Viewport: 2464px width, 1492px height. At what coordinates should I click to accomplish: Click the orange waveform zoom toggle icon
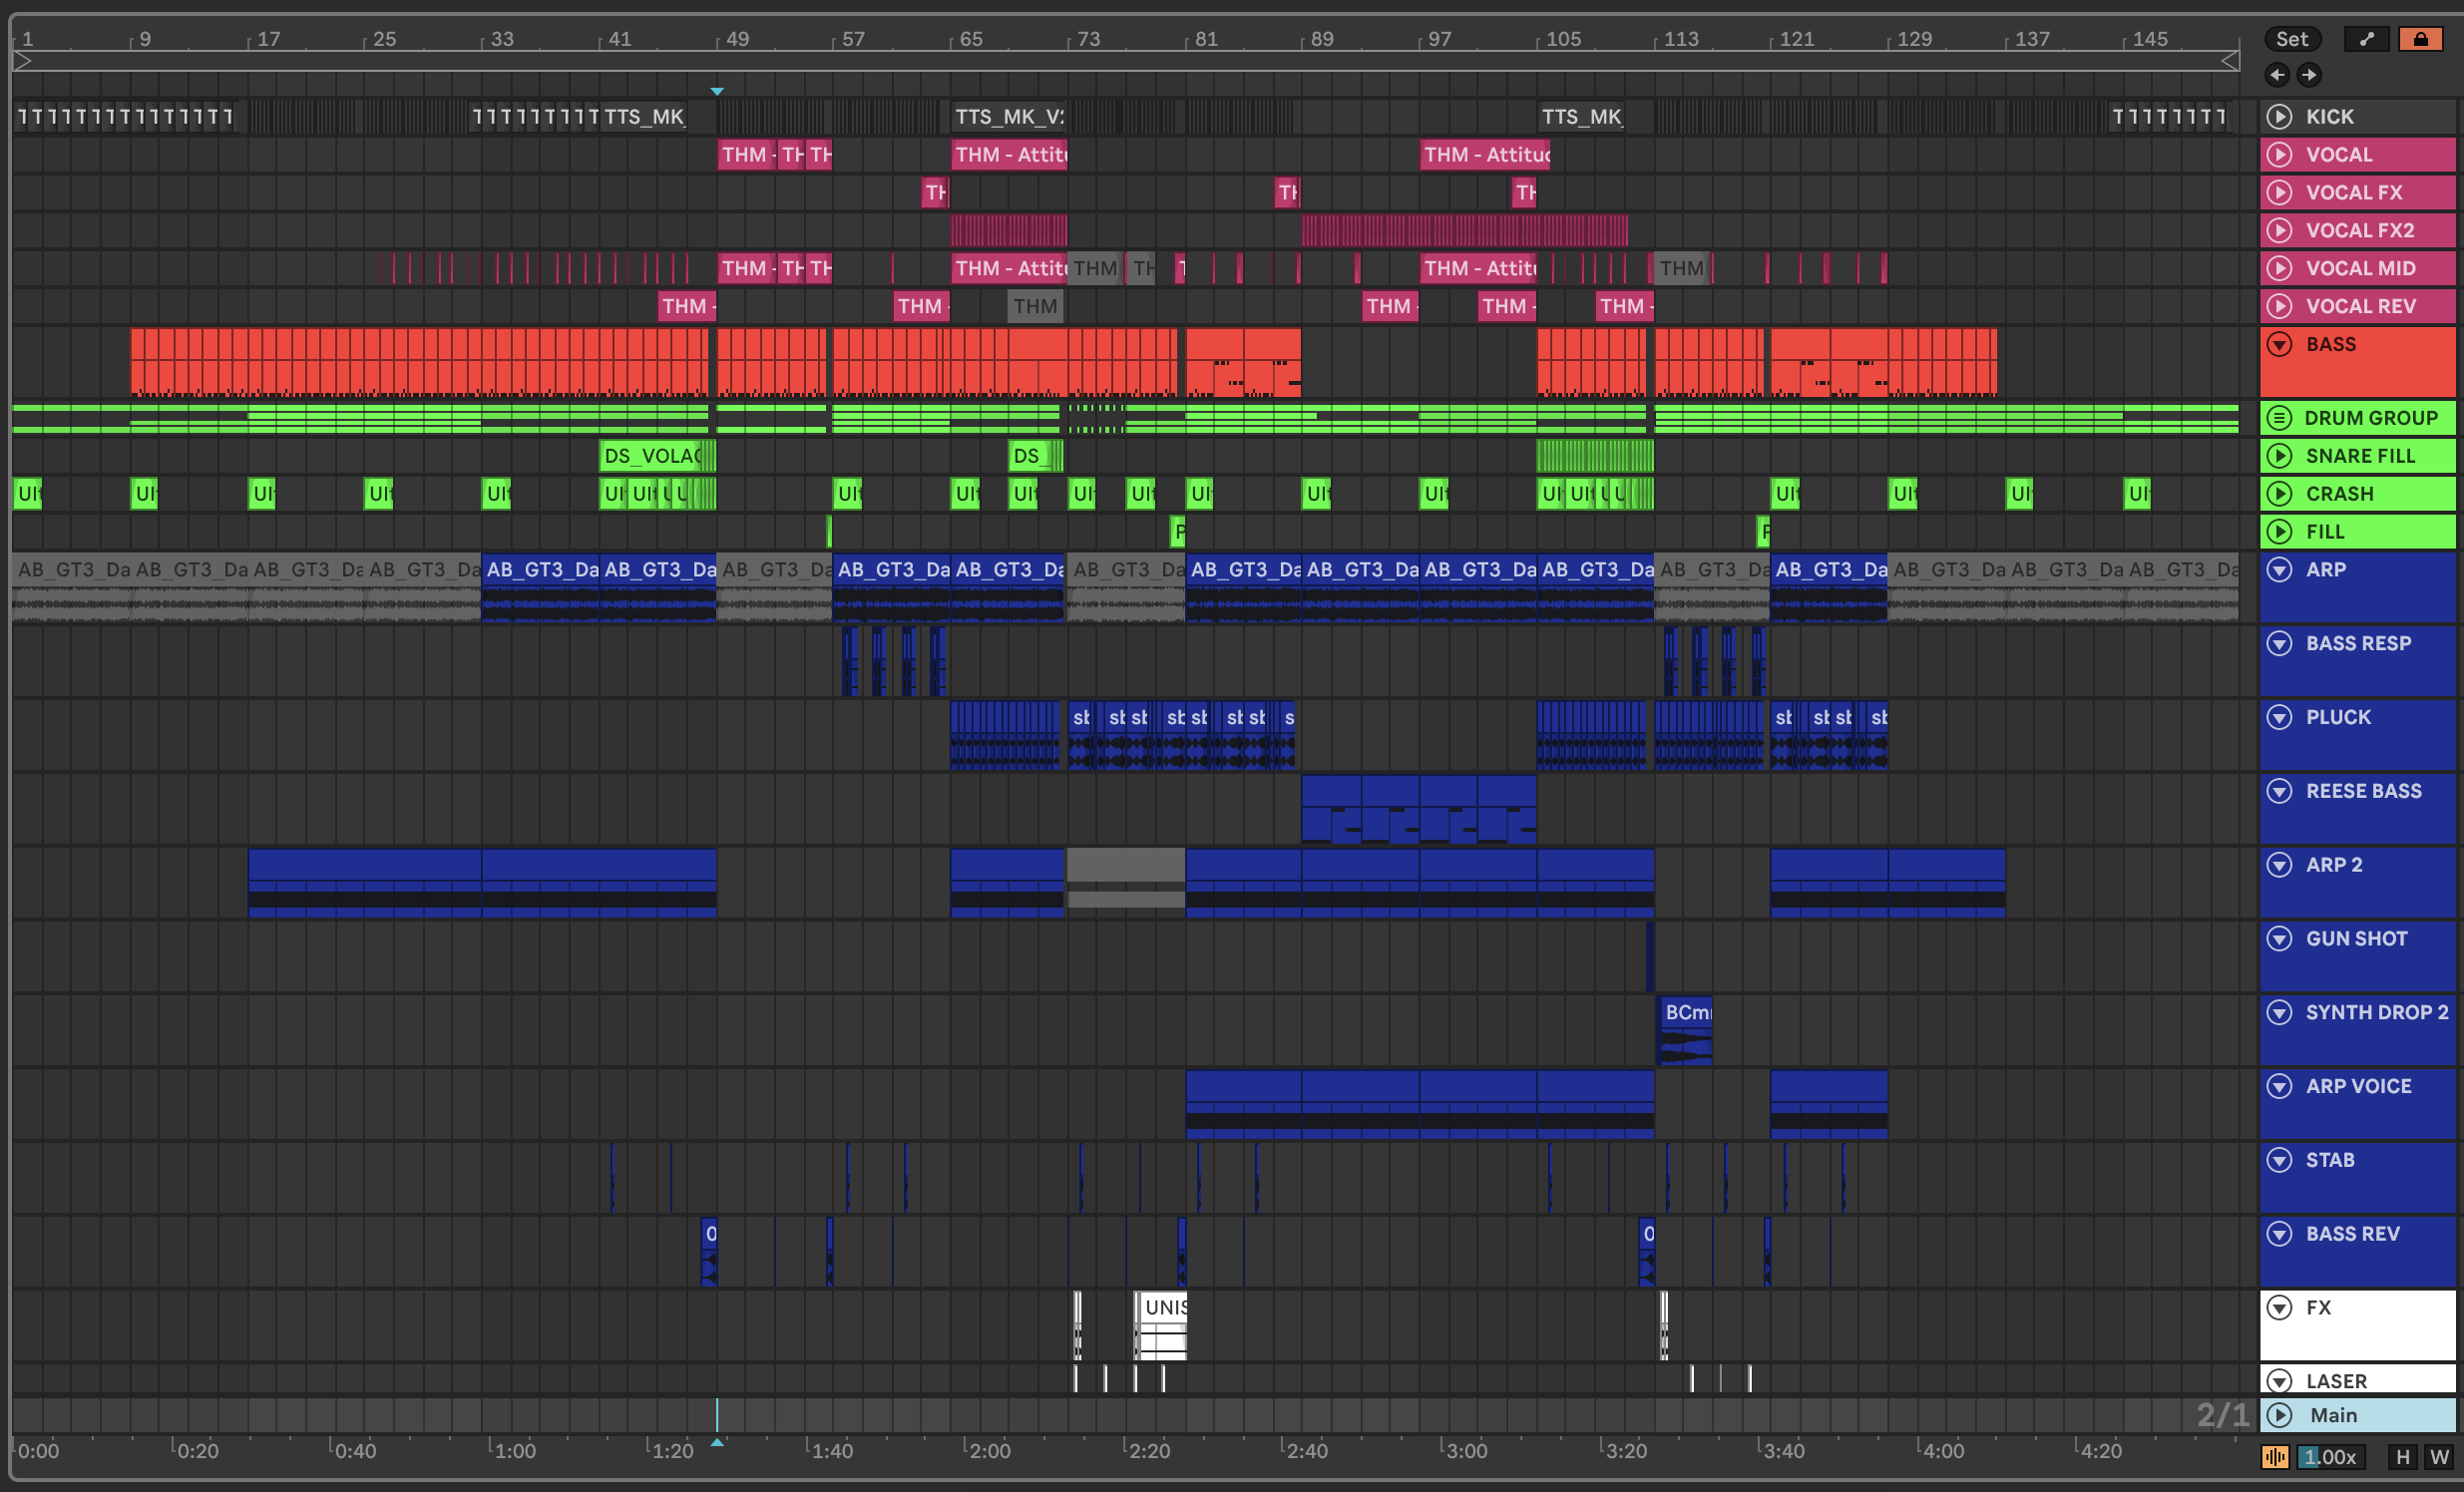[2275, 1457]
